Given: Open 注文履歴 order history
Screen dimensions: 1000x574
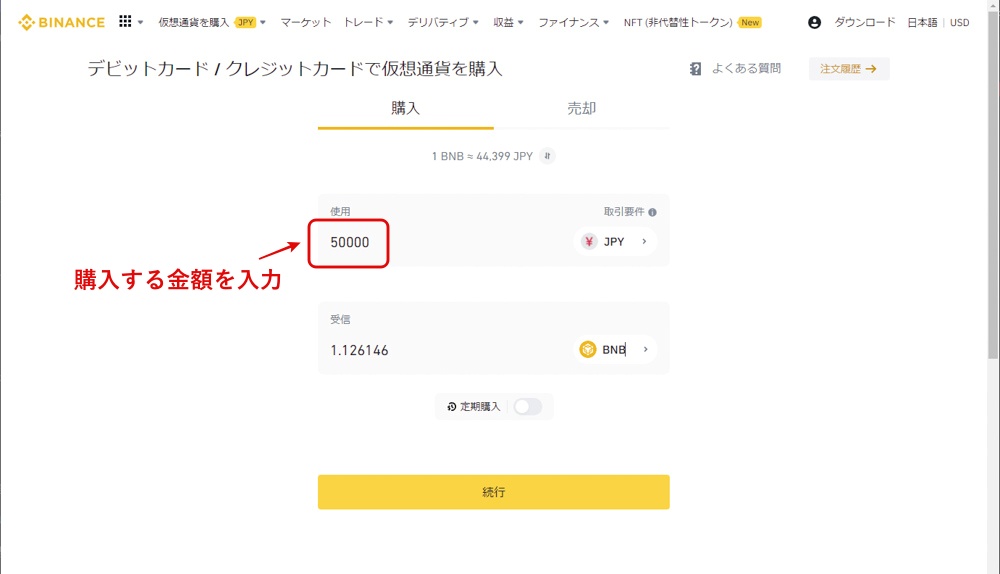Looking at the screenshot, I should (849, 69).
